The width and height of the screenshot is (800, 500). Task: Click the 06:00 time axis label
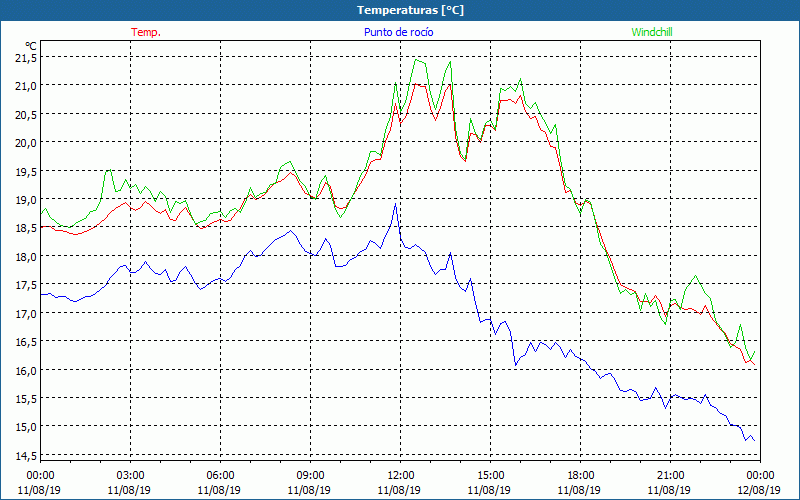click(220, 476)
